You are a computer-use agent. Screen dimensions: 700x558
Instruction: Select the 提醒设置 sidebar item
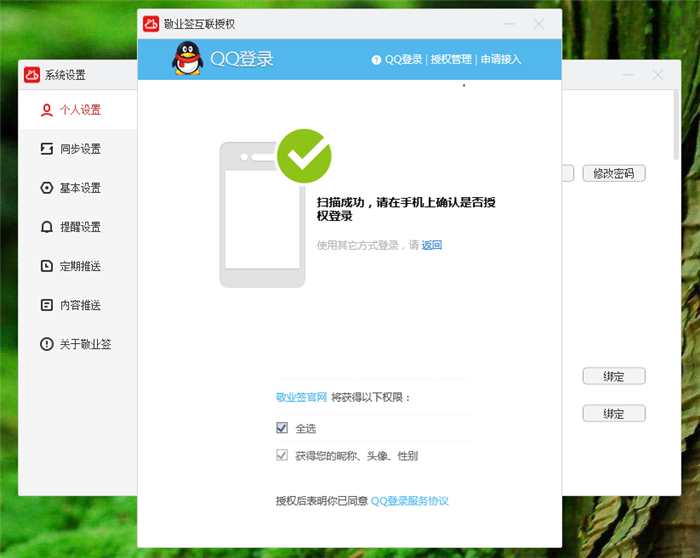[78, 227]
